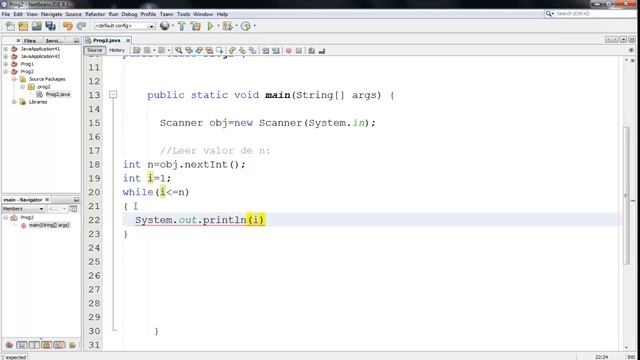
Task: Click Find Previous Occurrence editor icon
Action: pyautogui.click(x=189, y=51)
